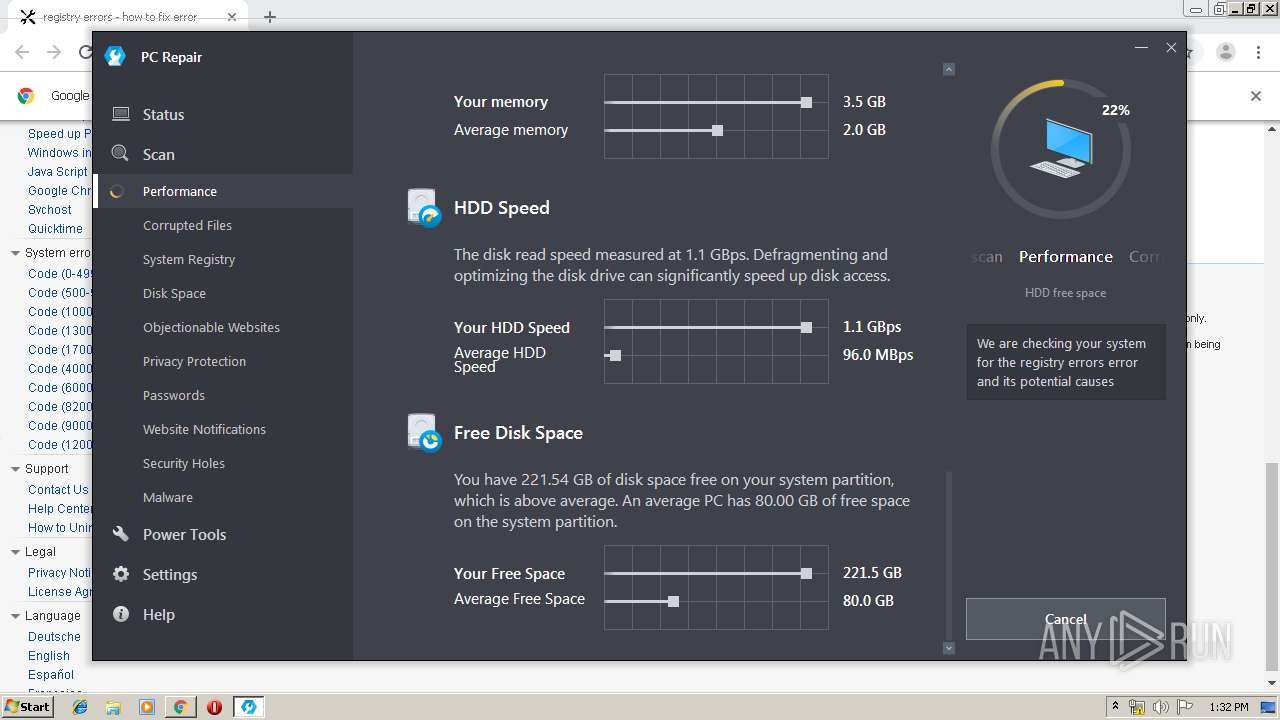The image size is (1280, 720).
Task: Open the Windows Start menu
Action: [27, 707]
